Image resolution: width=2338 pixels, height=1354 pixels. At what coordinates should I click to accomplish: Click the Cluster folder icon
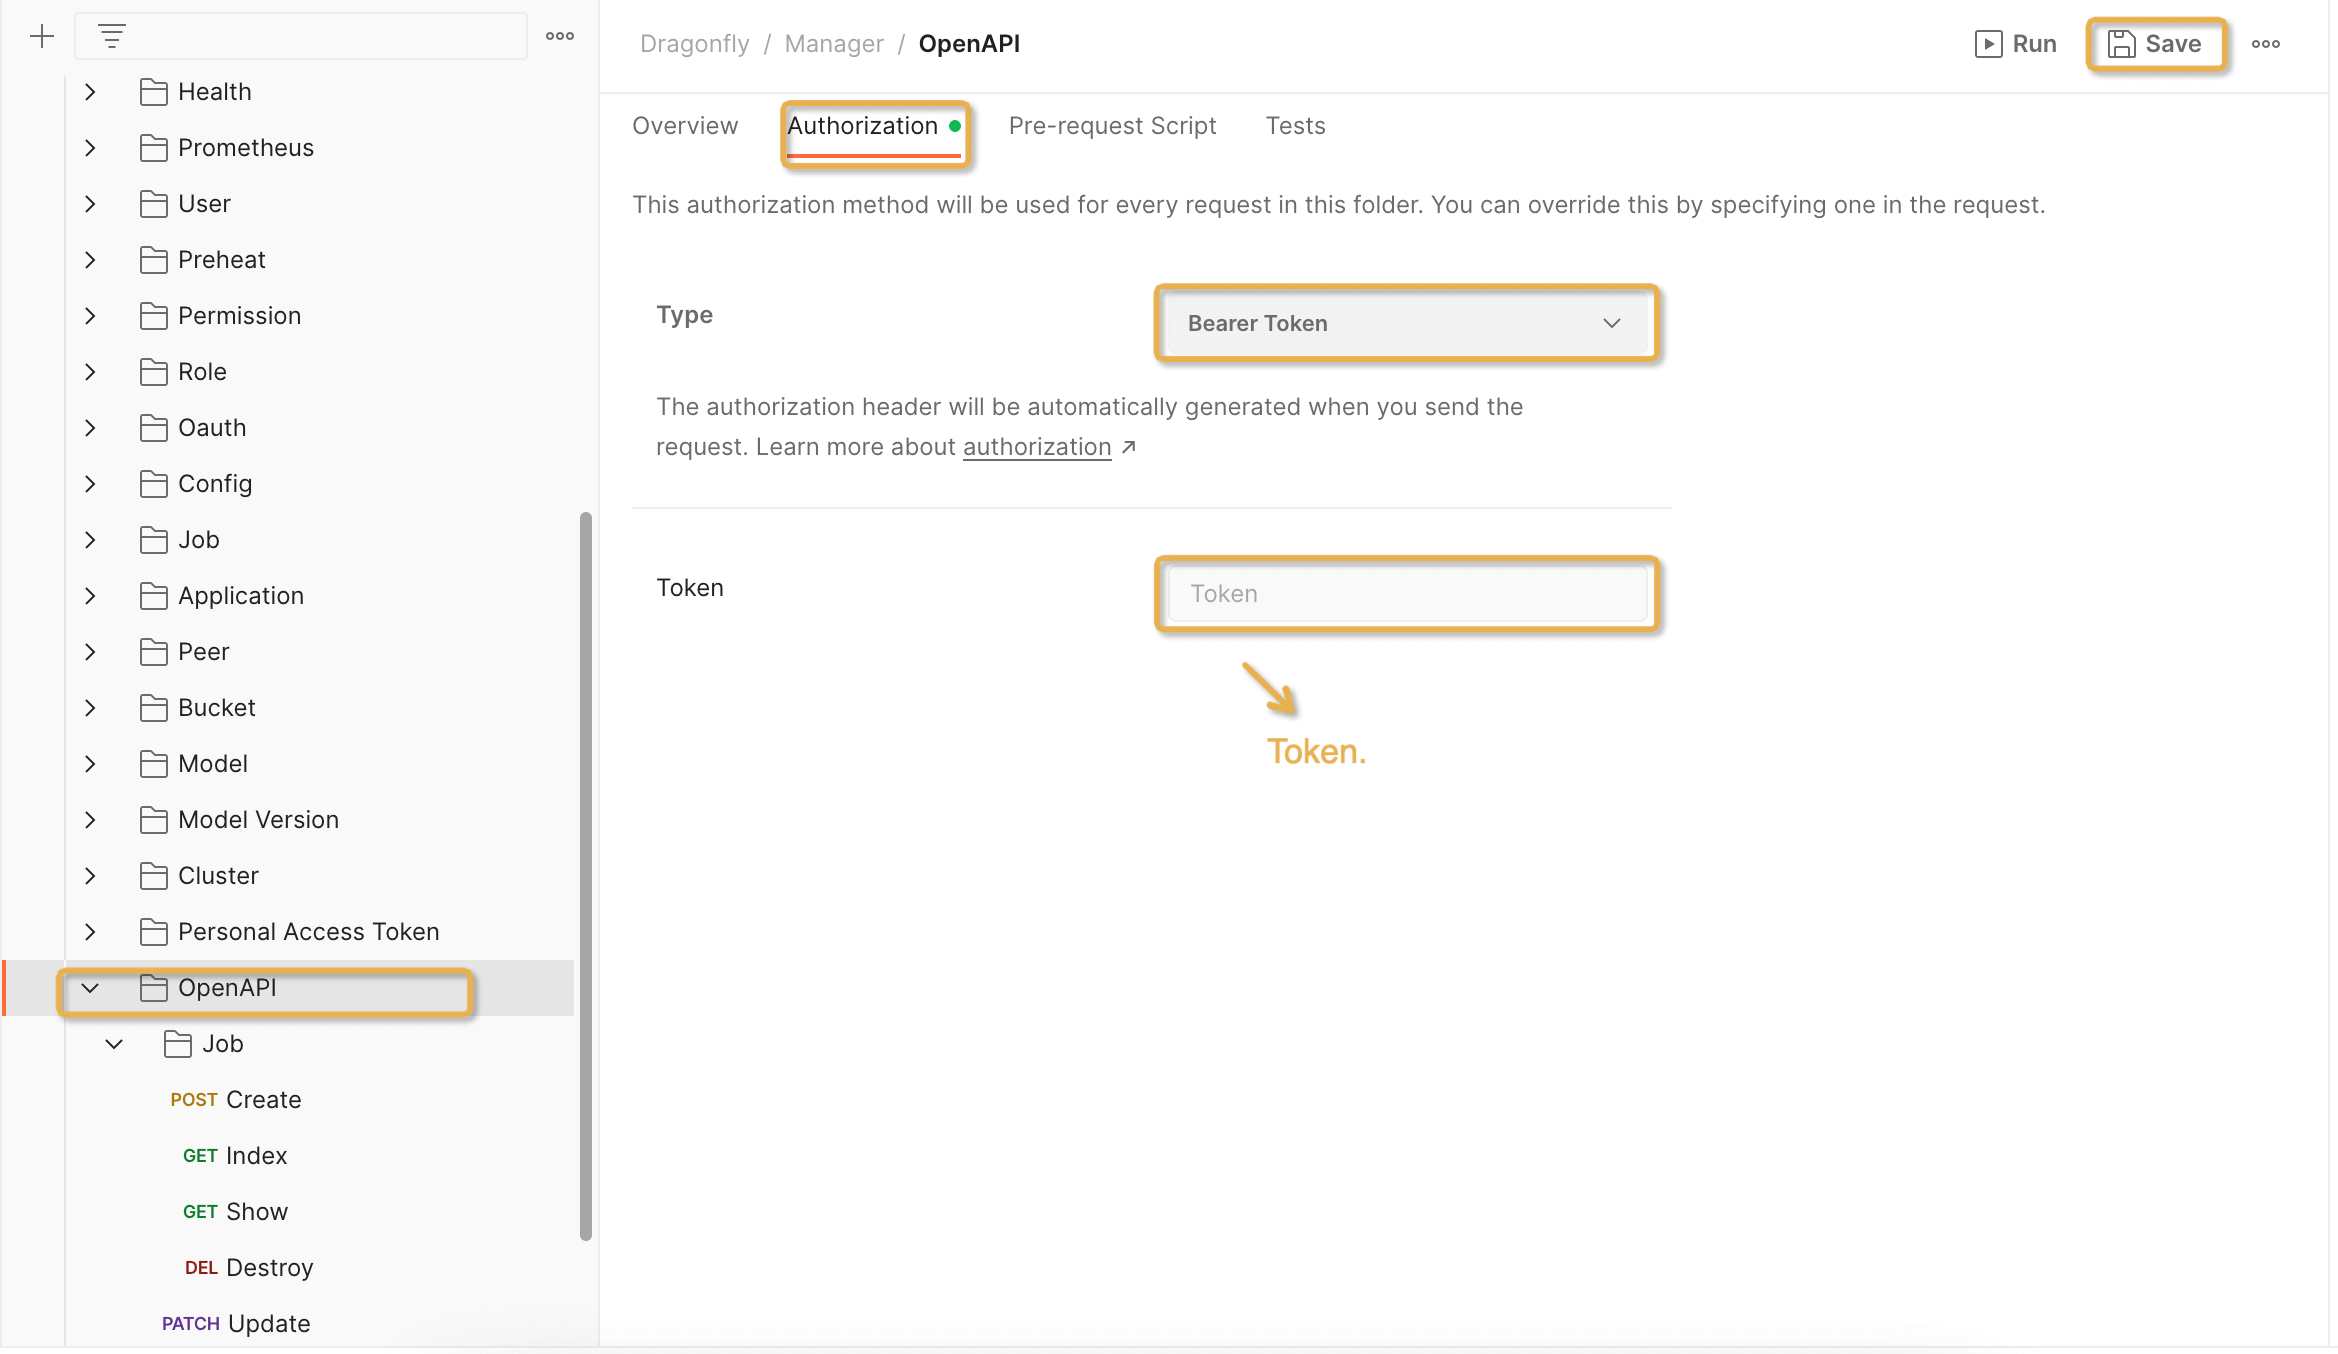154,876
